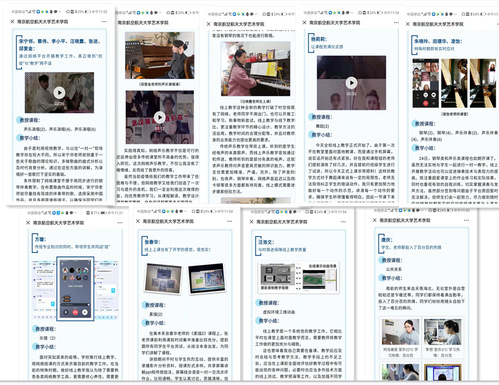Open the more menu in the 张春华 article

click(x=230, y=221)
